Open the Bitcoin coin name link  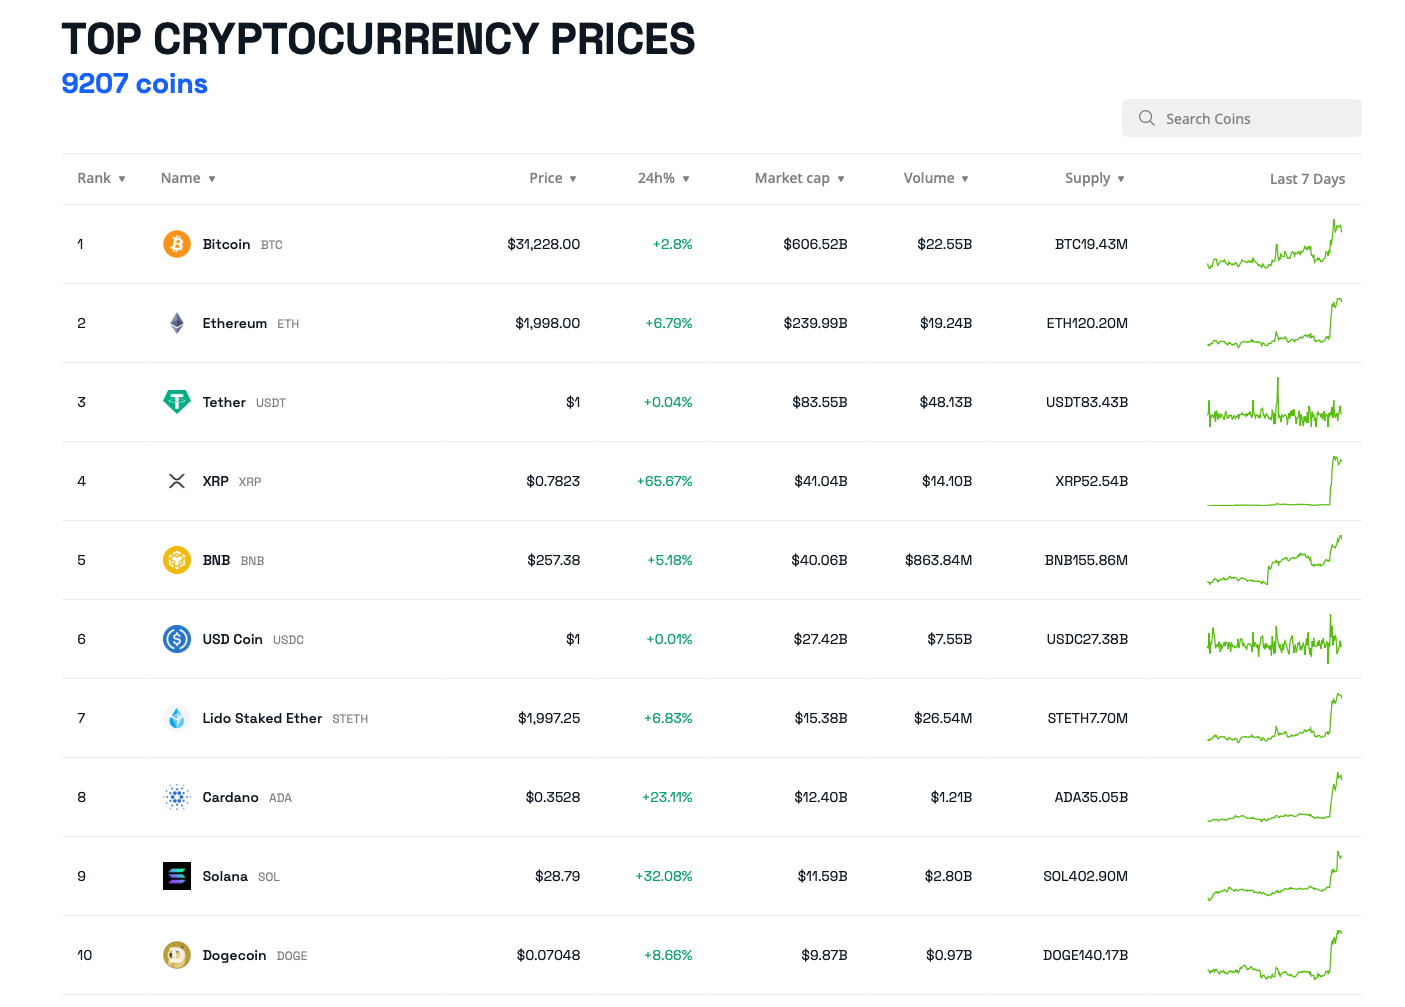coord(226,244)
